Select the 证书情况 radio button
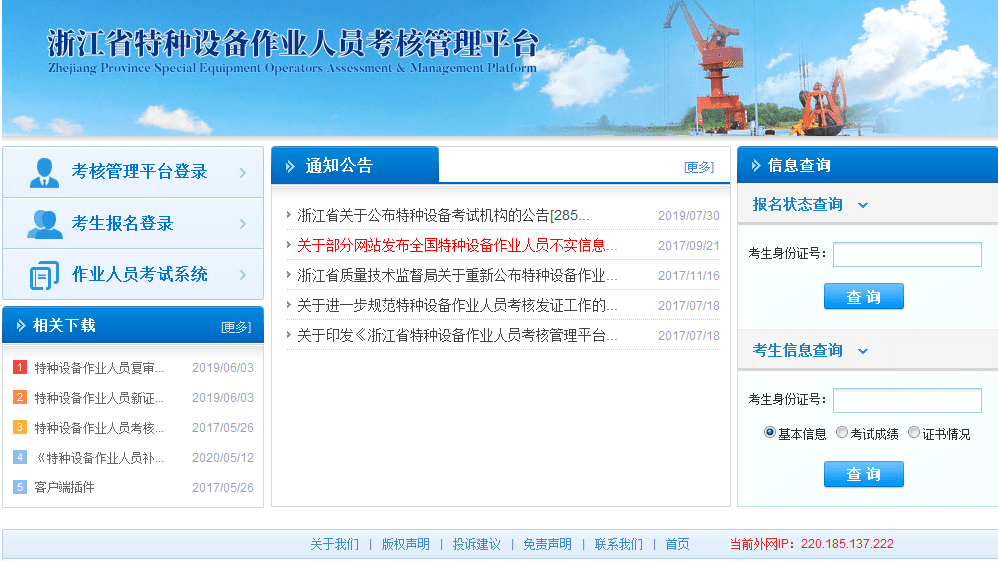Image resolution: width=998 pixels, height=561 pixels. click(914, 433)
